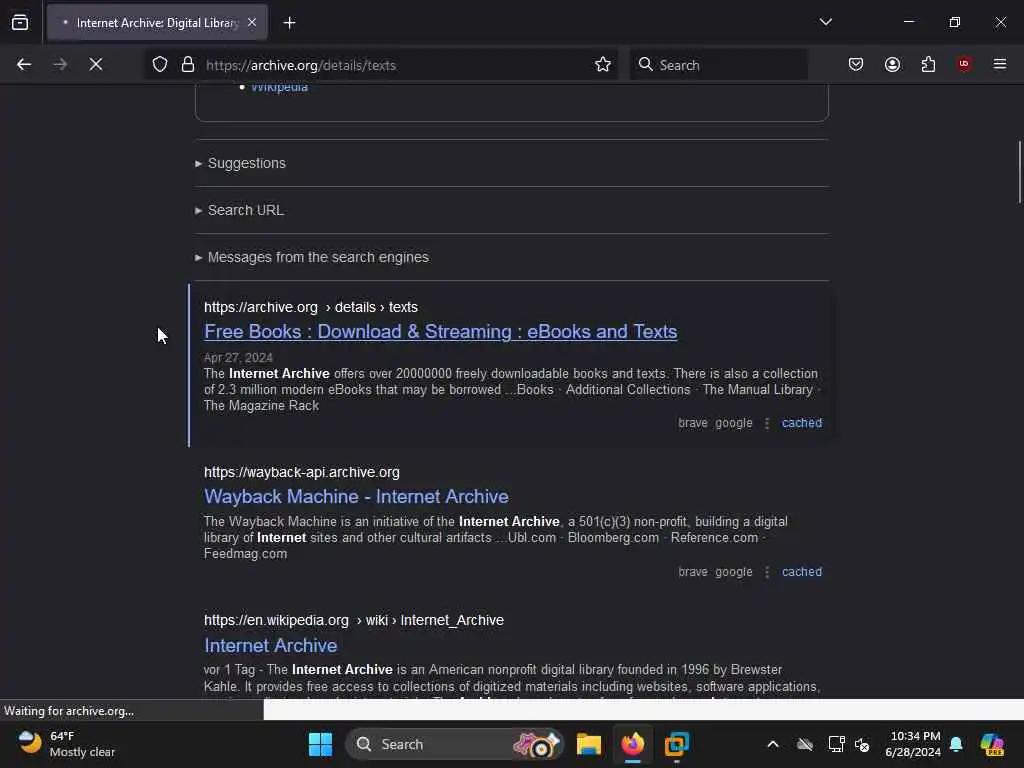Click the Firefox Search box
This screenshot has height=768, width=1024.
[x=718, y=65]
